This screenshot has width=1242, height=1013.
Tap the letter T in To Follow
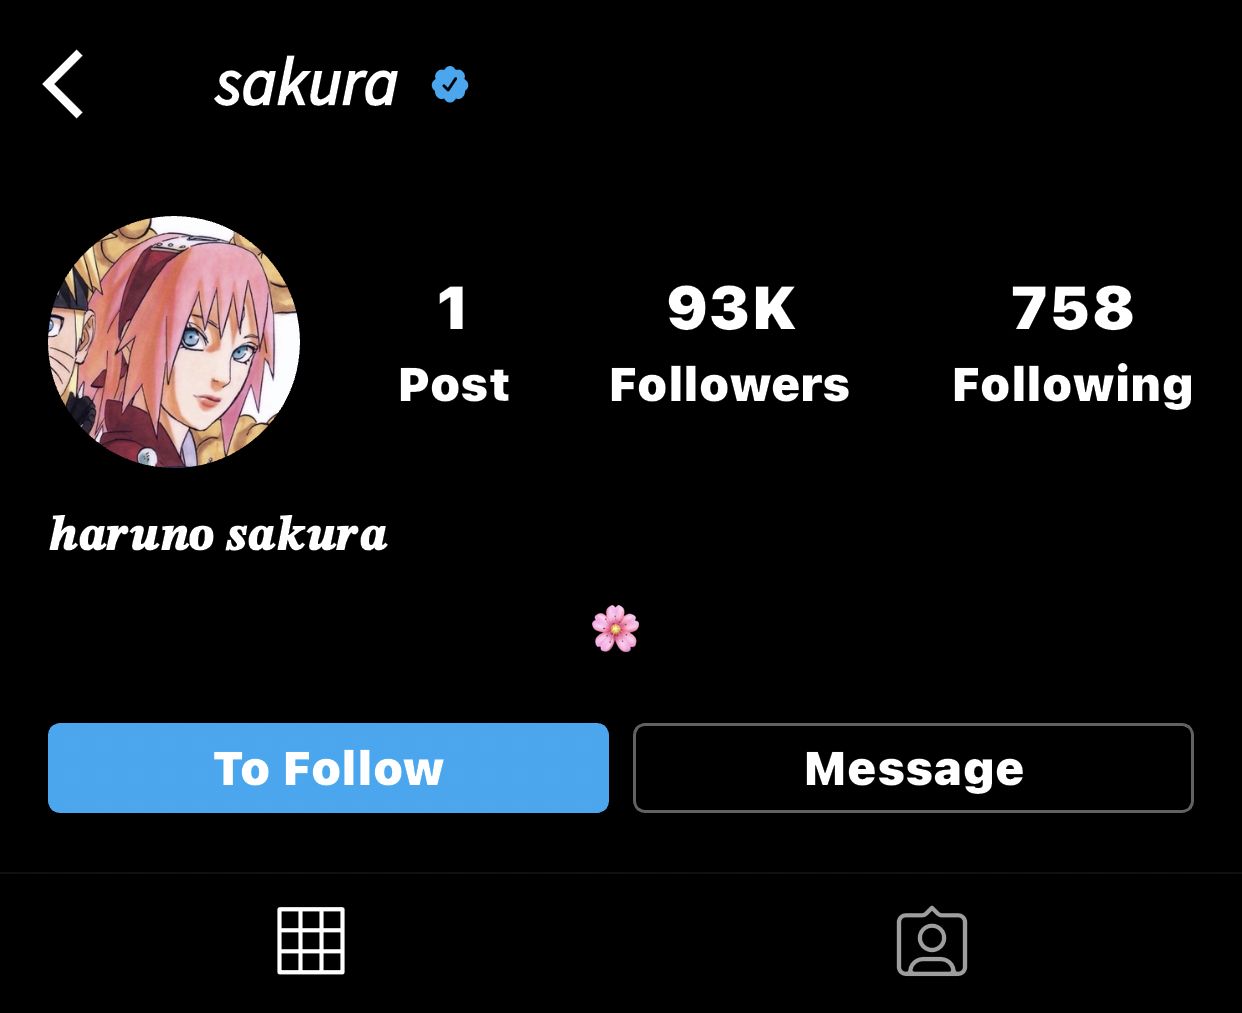[x=228, y=769]
